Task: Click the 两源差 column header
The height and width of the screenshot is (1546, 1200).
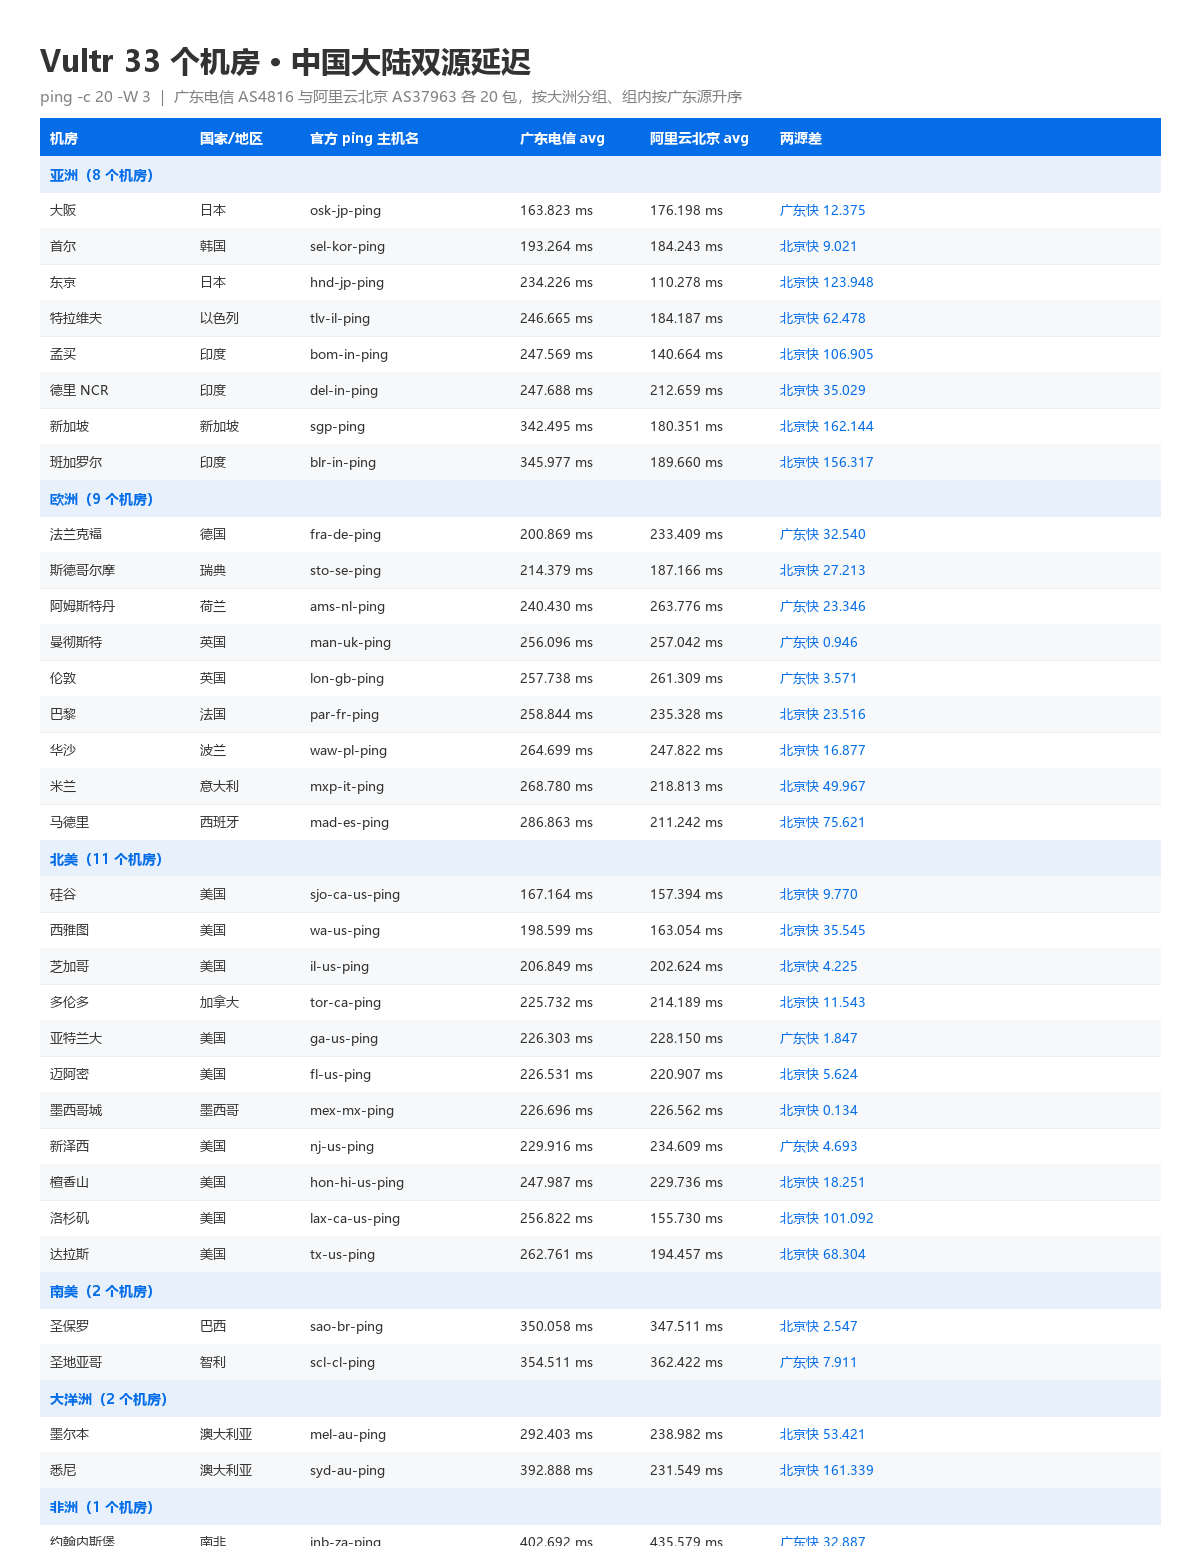Action: (x=801, y=138)
